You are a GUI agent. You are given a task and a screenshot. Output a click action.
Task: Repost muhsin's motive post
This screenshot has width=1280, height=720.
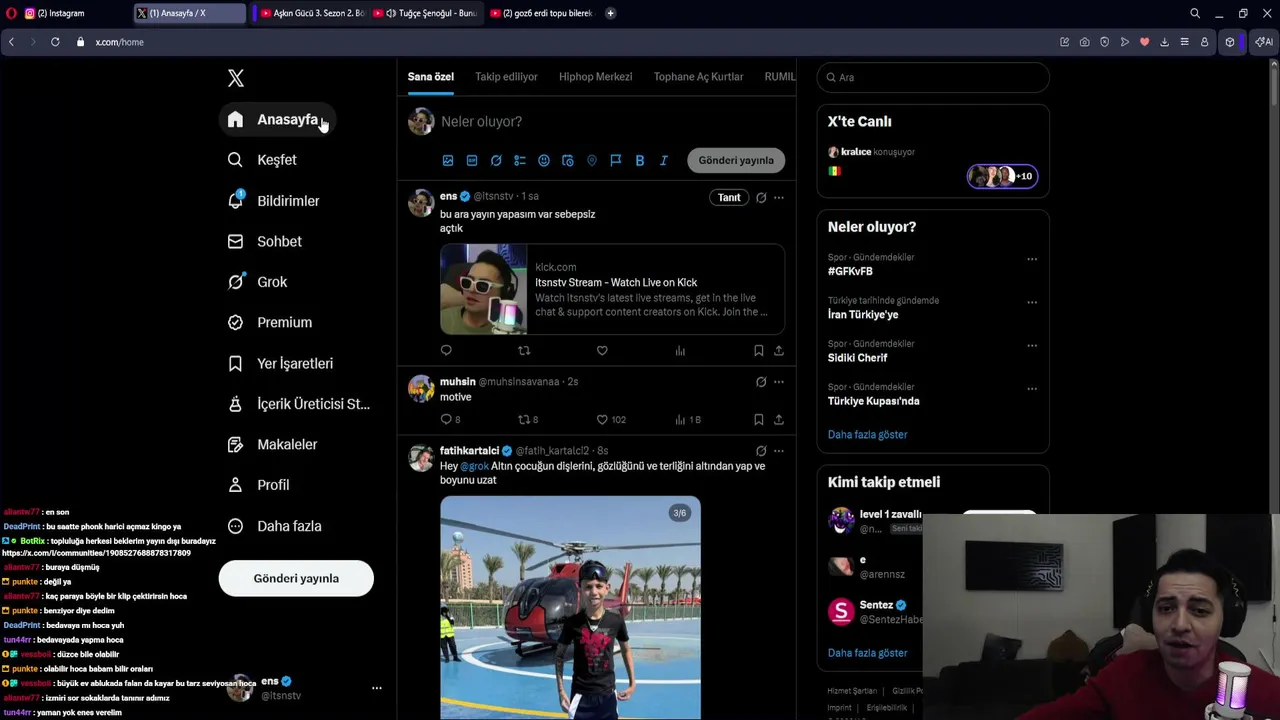tap(528, 420)
